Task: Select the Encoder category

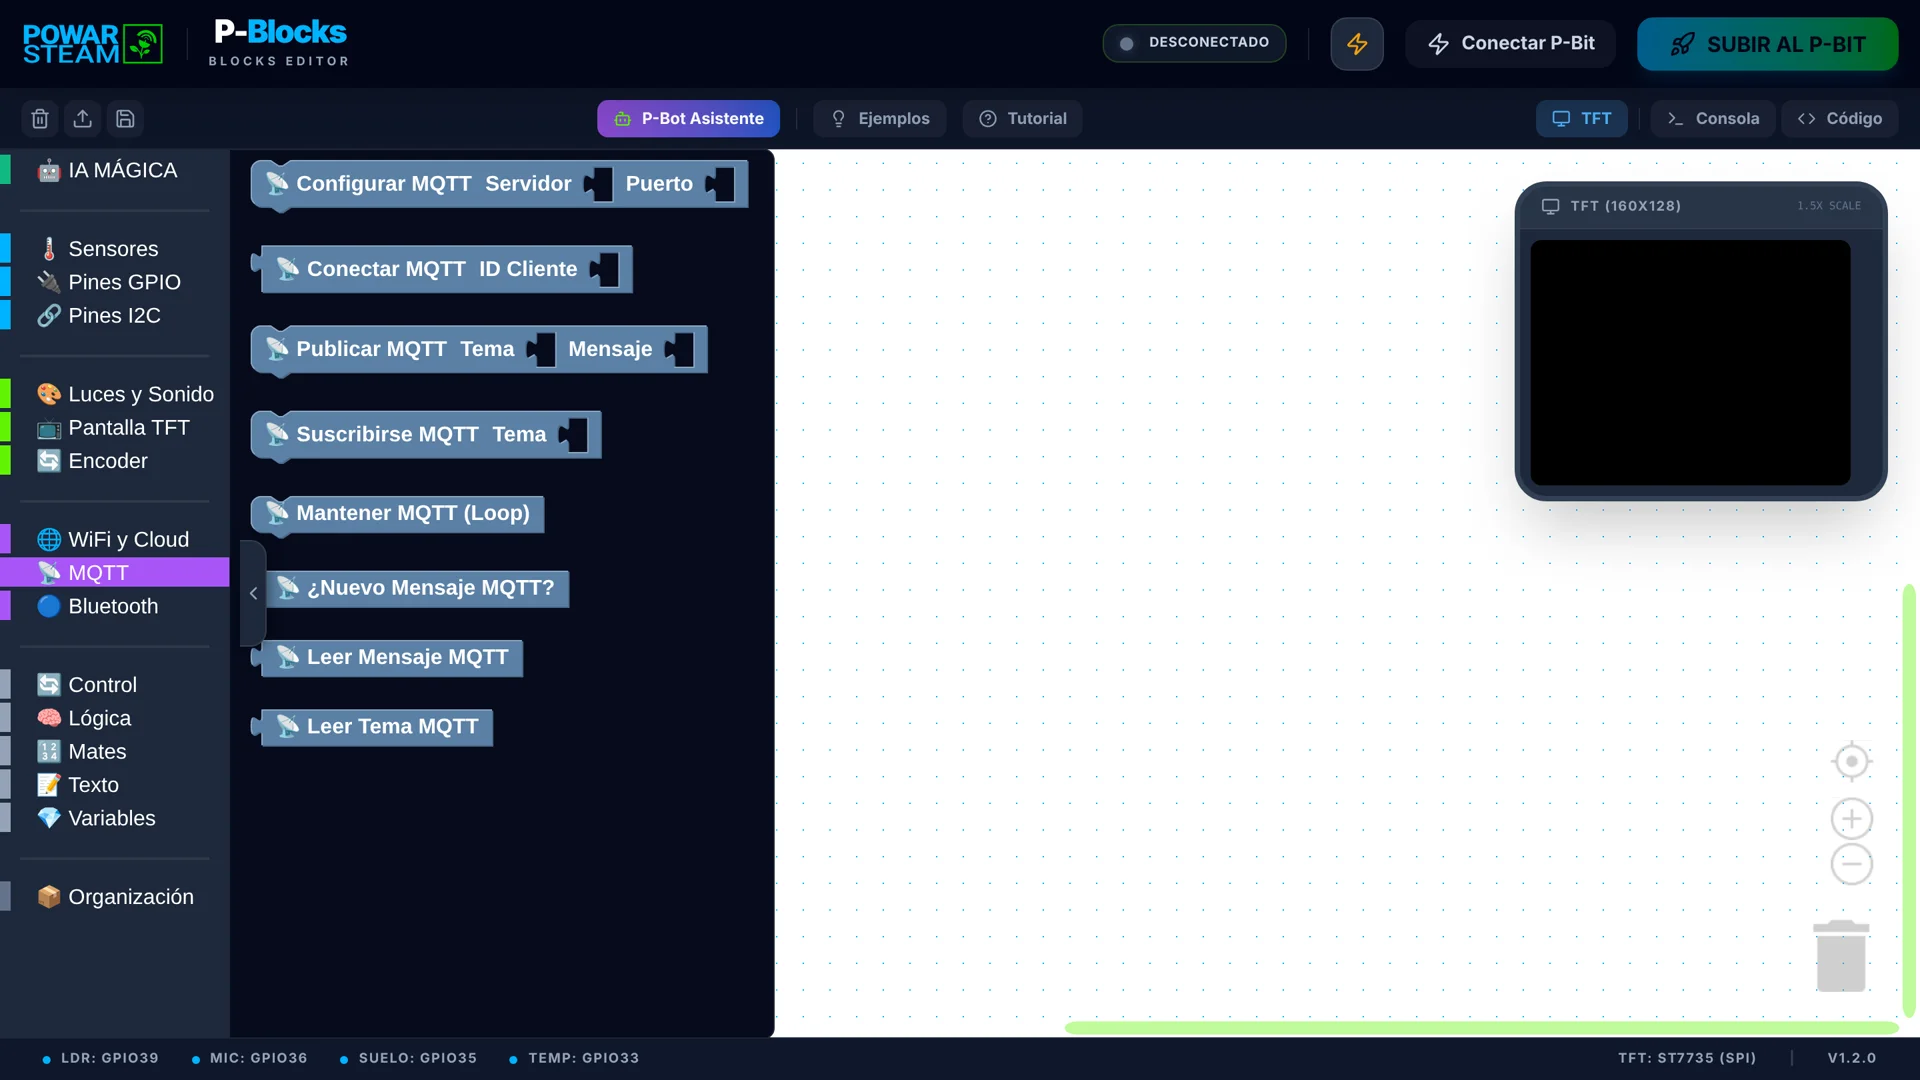Action: (115, 461)
